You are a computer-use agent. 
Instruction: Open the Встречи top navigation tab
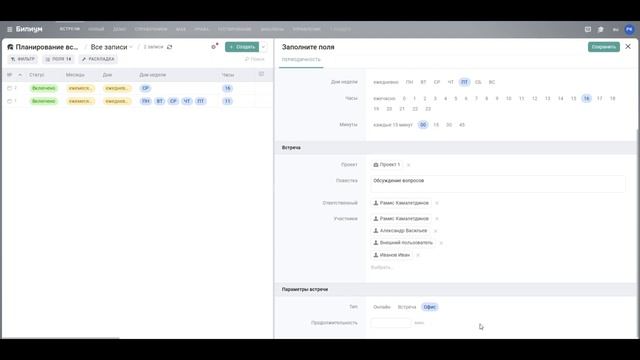point(69,29)
